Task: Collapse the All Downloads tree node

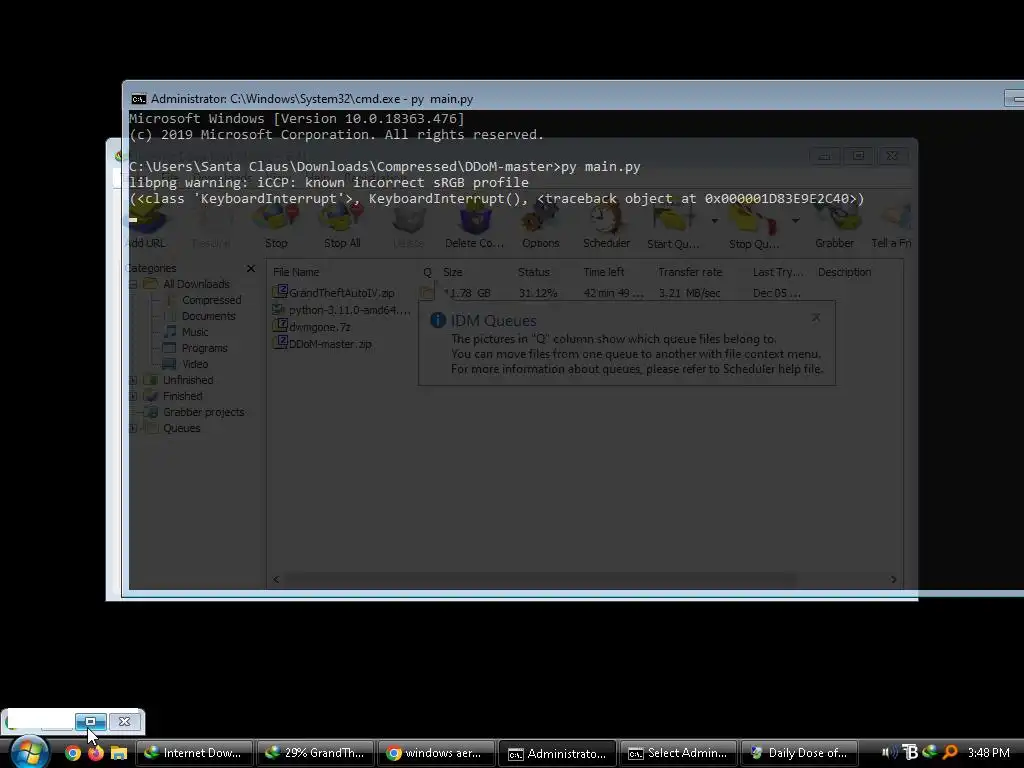Action: point(133,284)
